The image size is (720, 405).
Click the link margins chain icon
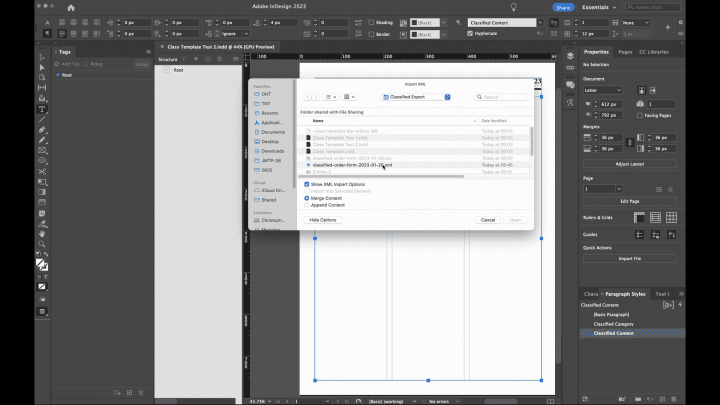(630, 143)
